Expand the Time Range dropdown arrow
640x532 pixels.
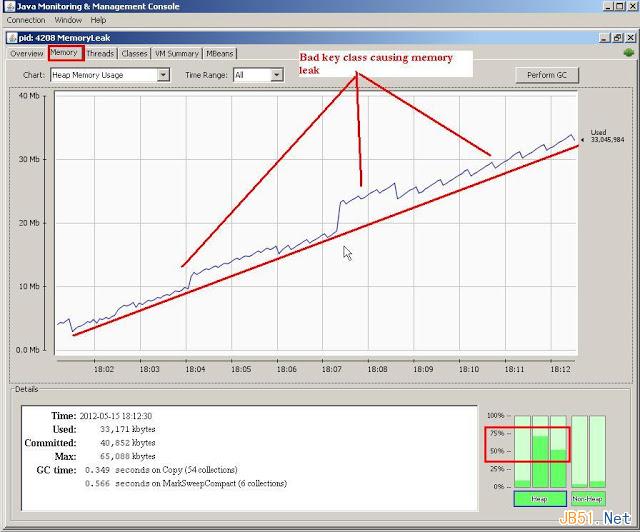[x=277, y=75]
